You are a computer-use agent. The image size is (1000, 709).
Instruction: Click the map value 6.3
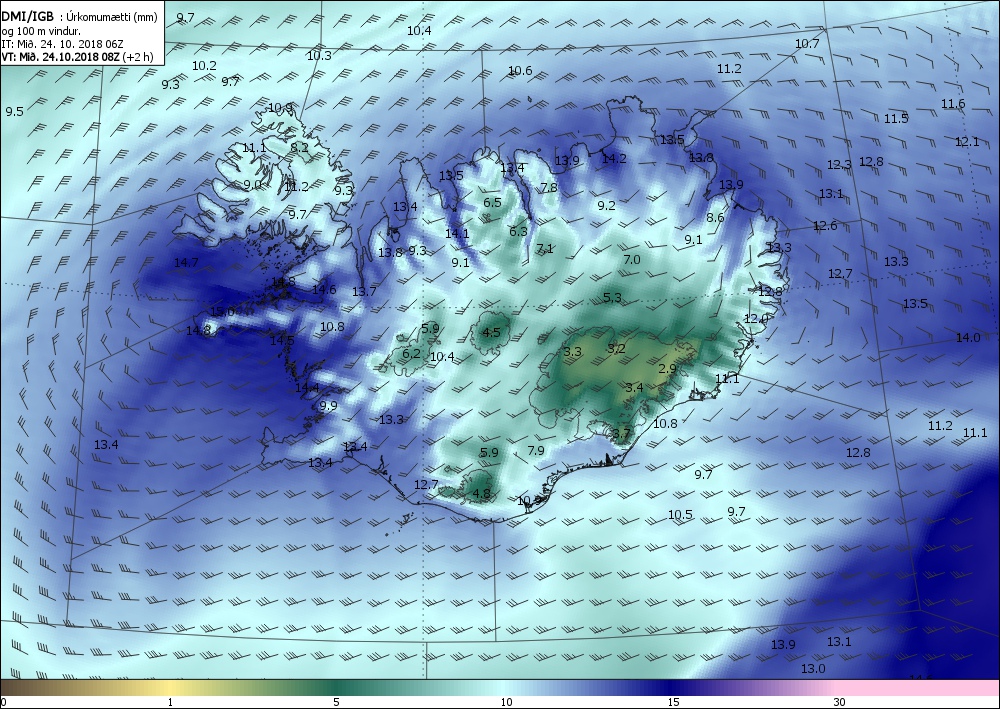[518, 231]
